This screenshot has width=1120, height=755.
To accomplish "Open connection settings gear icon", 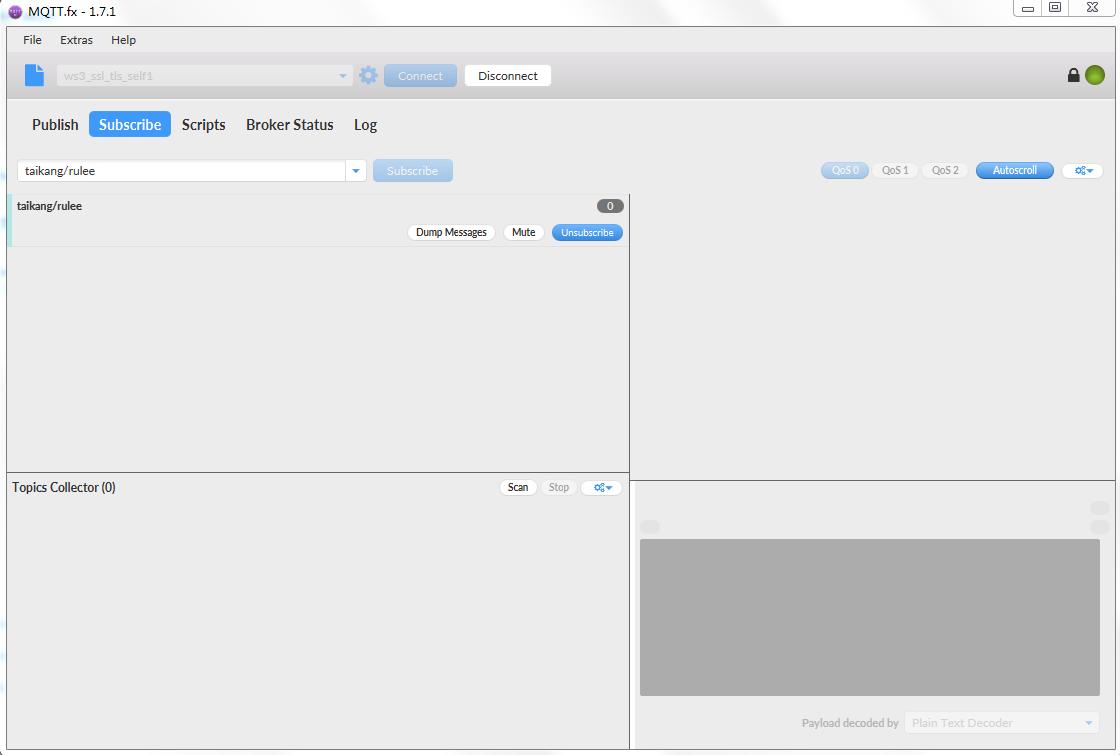I will pos(368,75).
